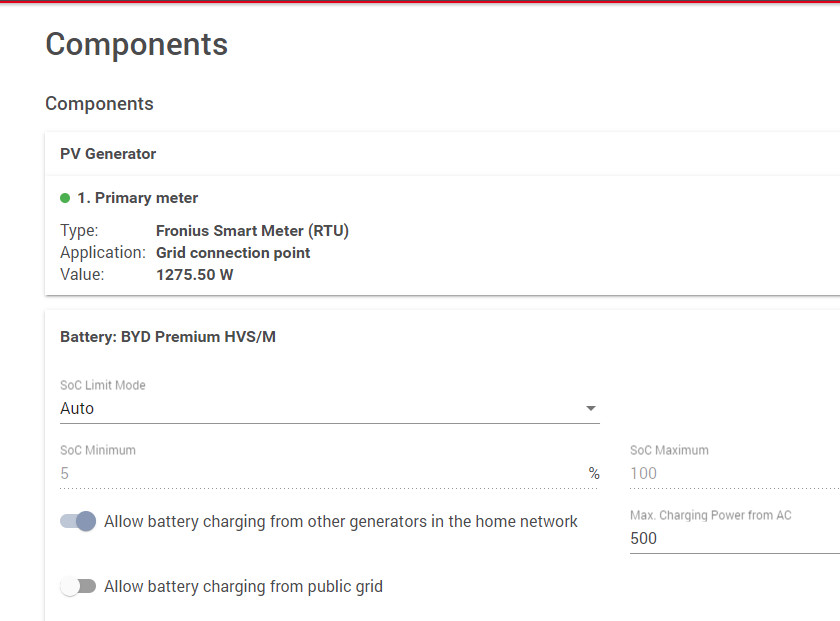Click the "Allow battery charging from other generators" text
This screenshot has height=621, width=840.
[x=341, y=521]
